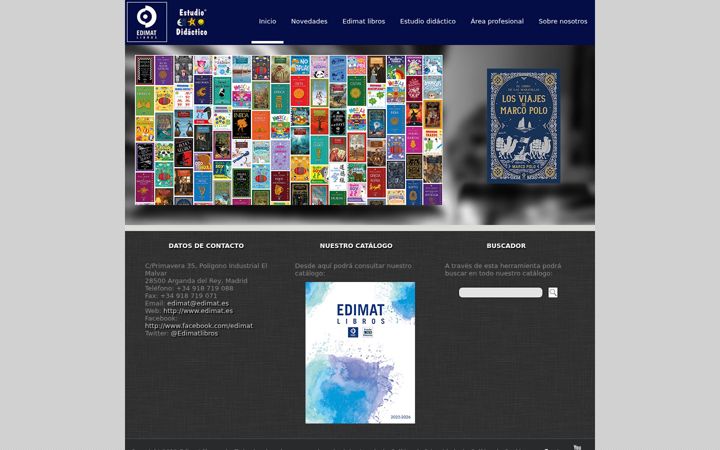The width and height of the screenshot is (720, 450).
Task: Click the Teléfono +34 918 719 088 text
Action: (189, 288)
